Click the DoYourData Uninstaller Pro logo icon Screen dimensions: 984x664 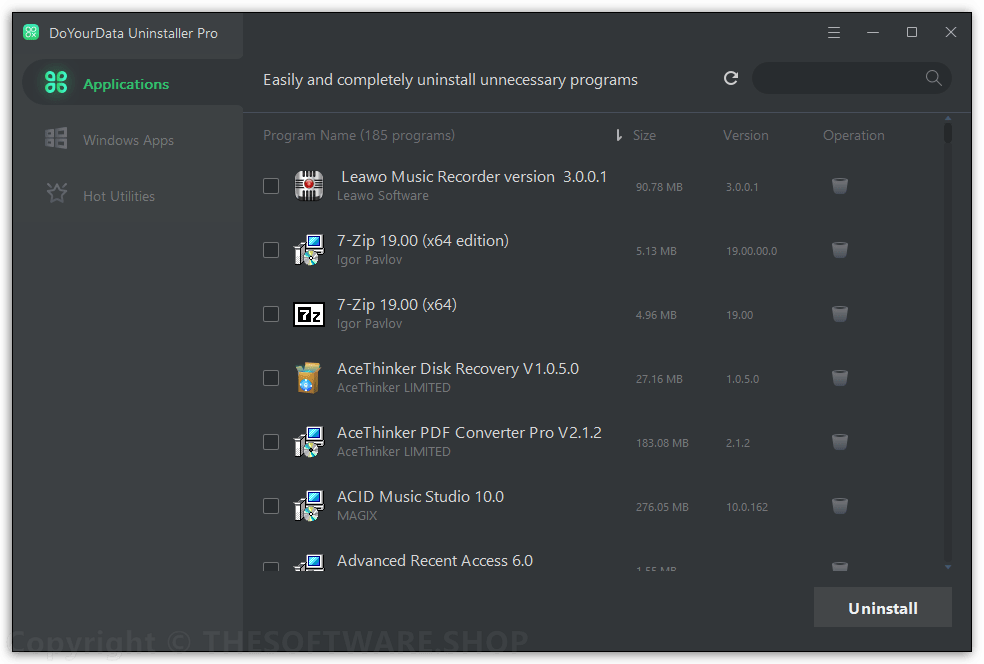[x=31, y=32]
